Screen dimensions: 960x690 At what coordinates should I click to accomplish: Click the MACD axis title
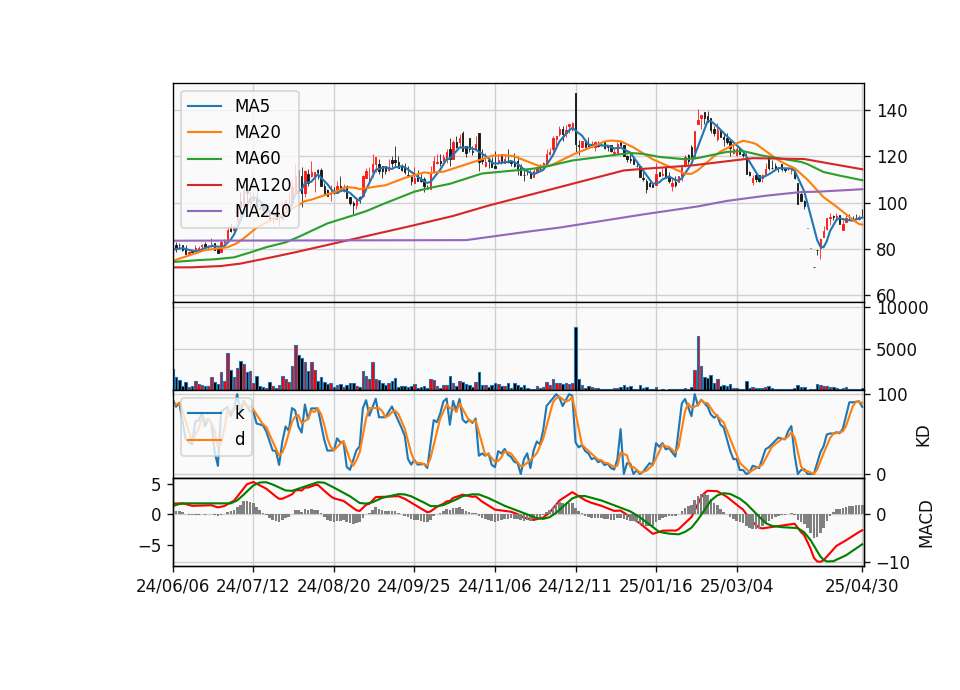926,525
